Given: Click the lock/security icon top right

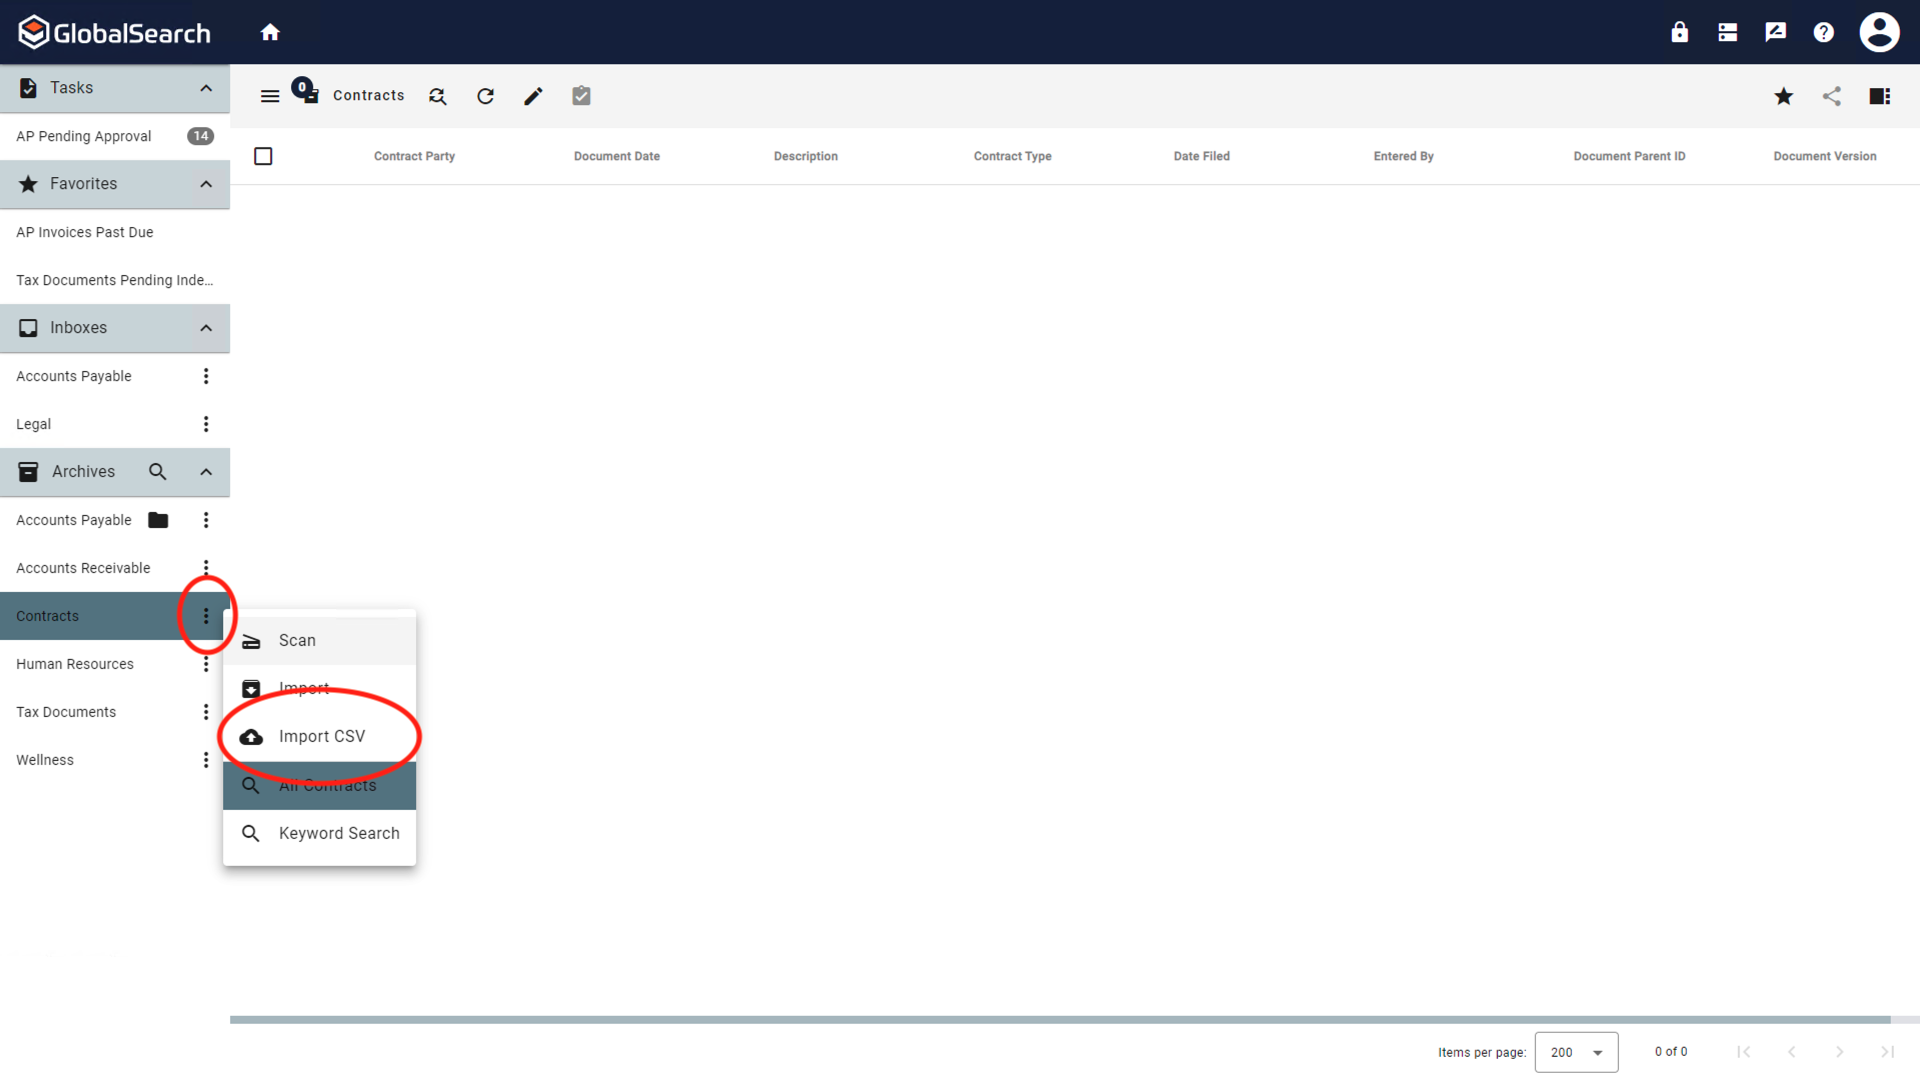Looking at the screenshot, I should (x=1680, y=32).
